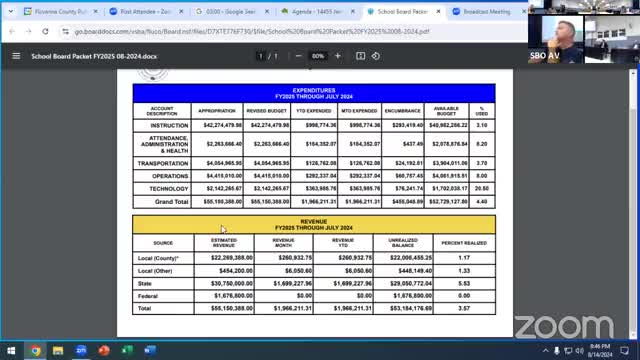640x360 pixels.
Task: Click the PDF zoom percentage field
Action: 318,56
